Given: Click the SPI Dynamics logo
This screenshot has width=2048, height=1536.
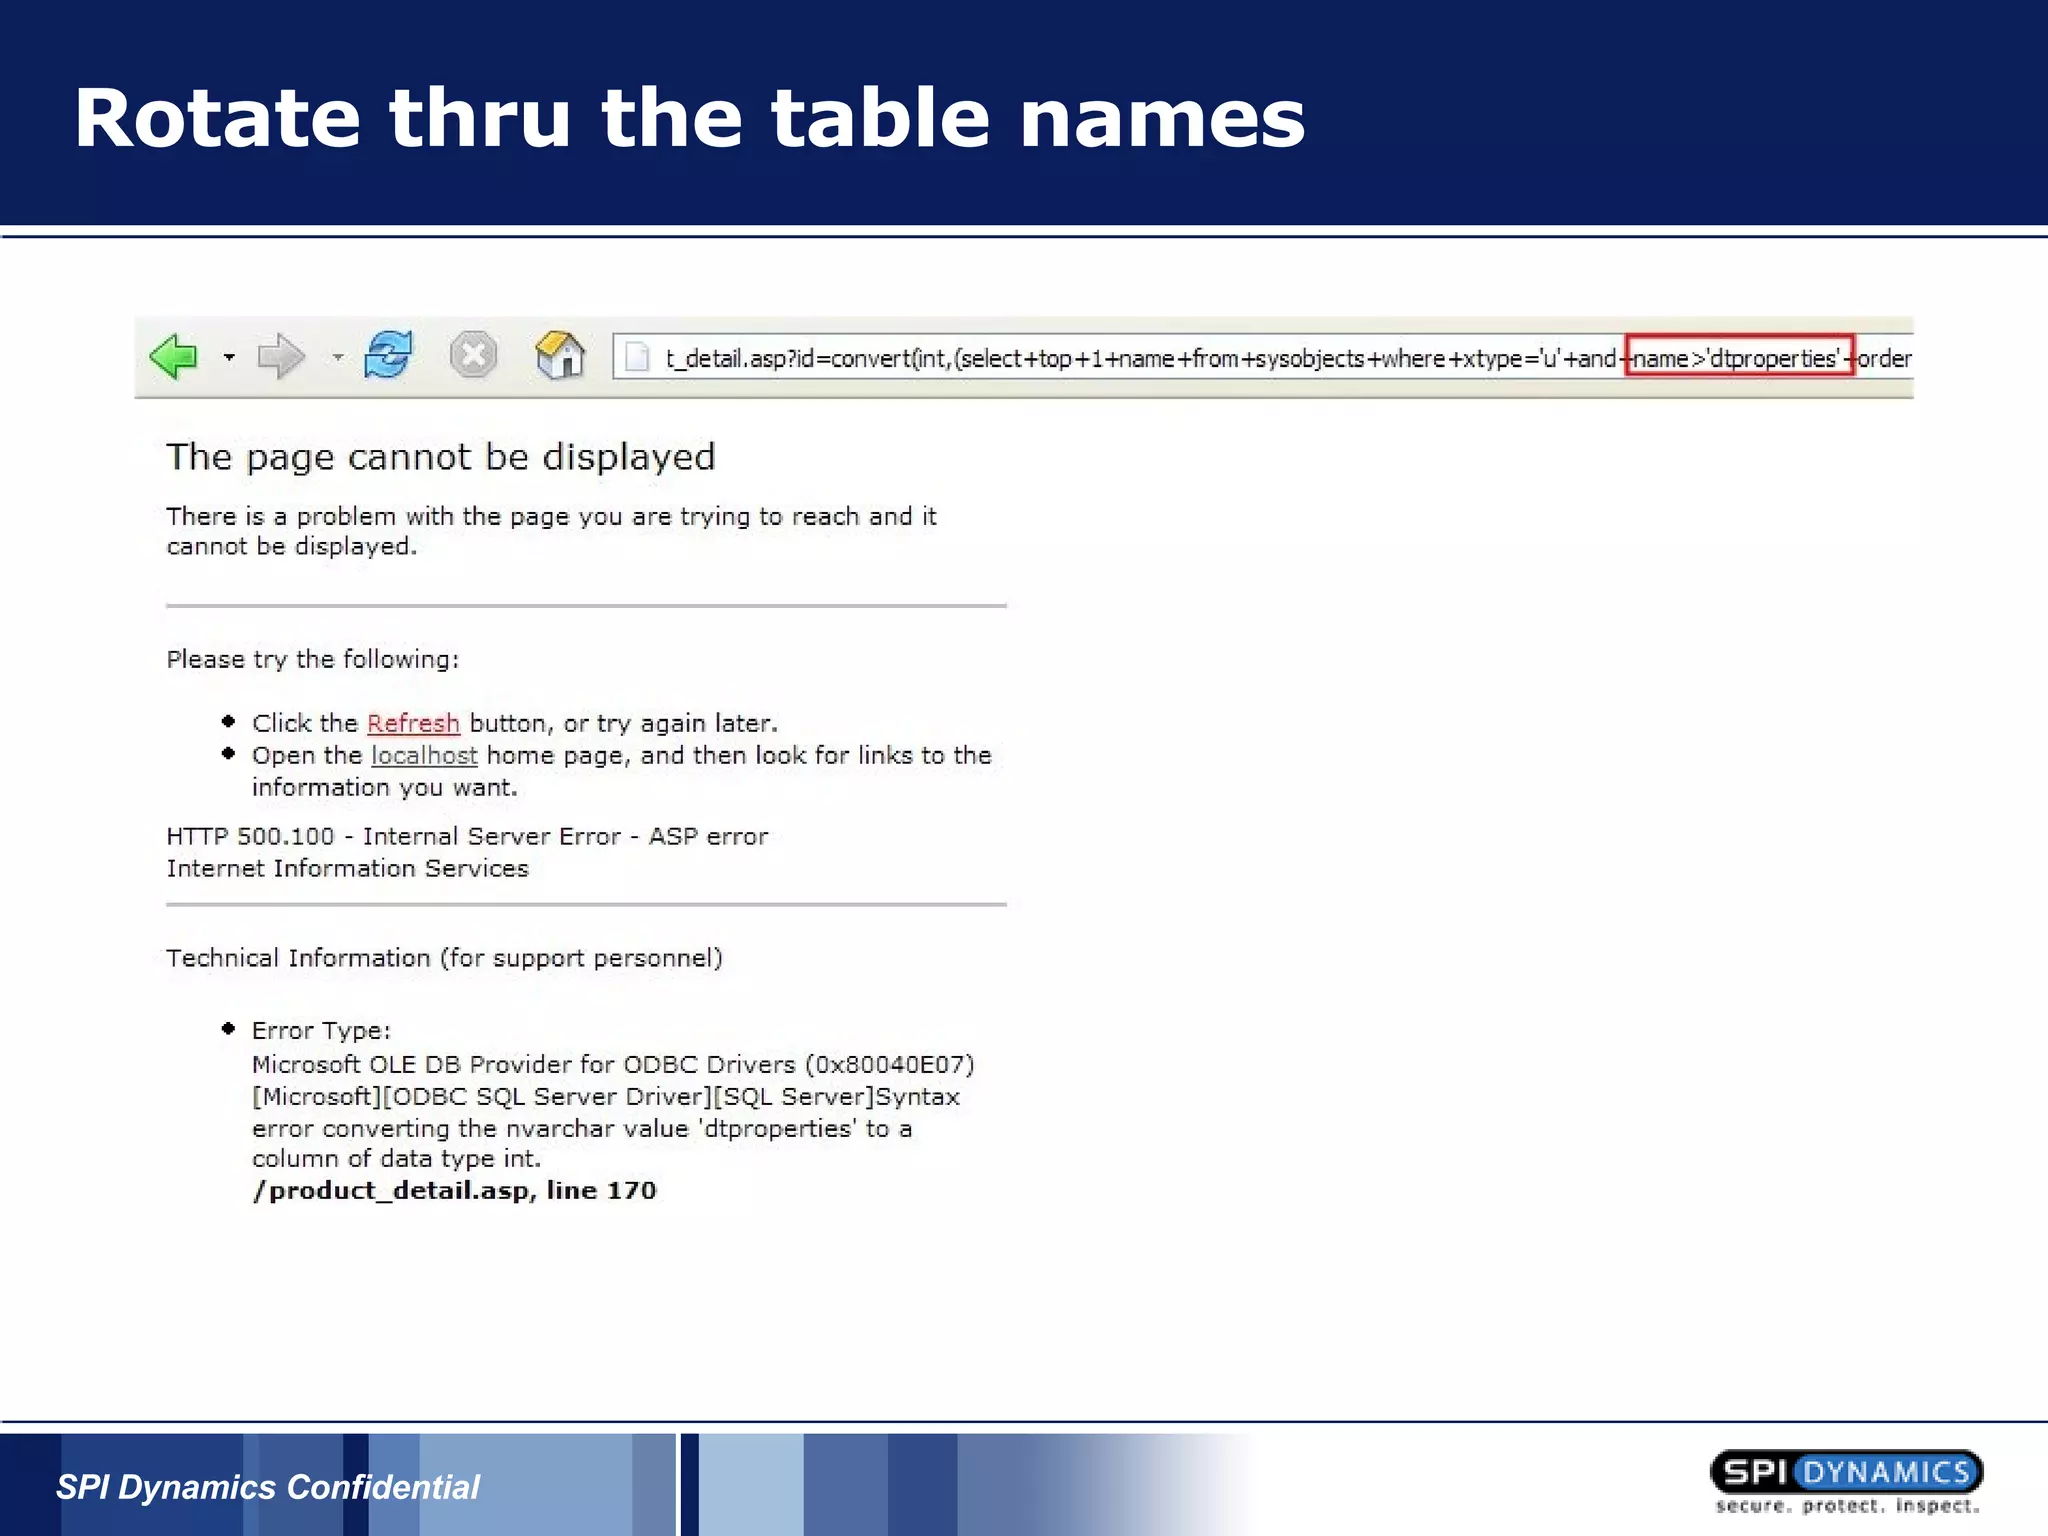Looking at the screenshot, I should (1847, 1482).
